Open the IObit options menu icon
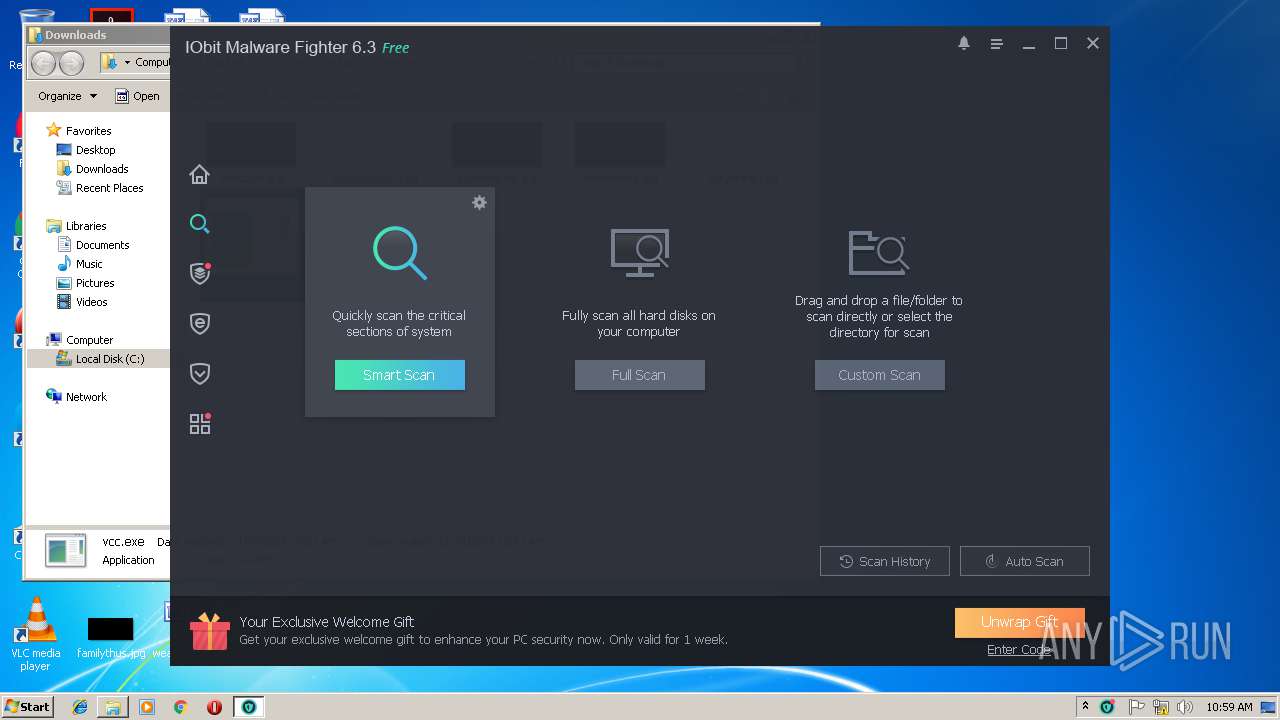 point(996,44)
